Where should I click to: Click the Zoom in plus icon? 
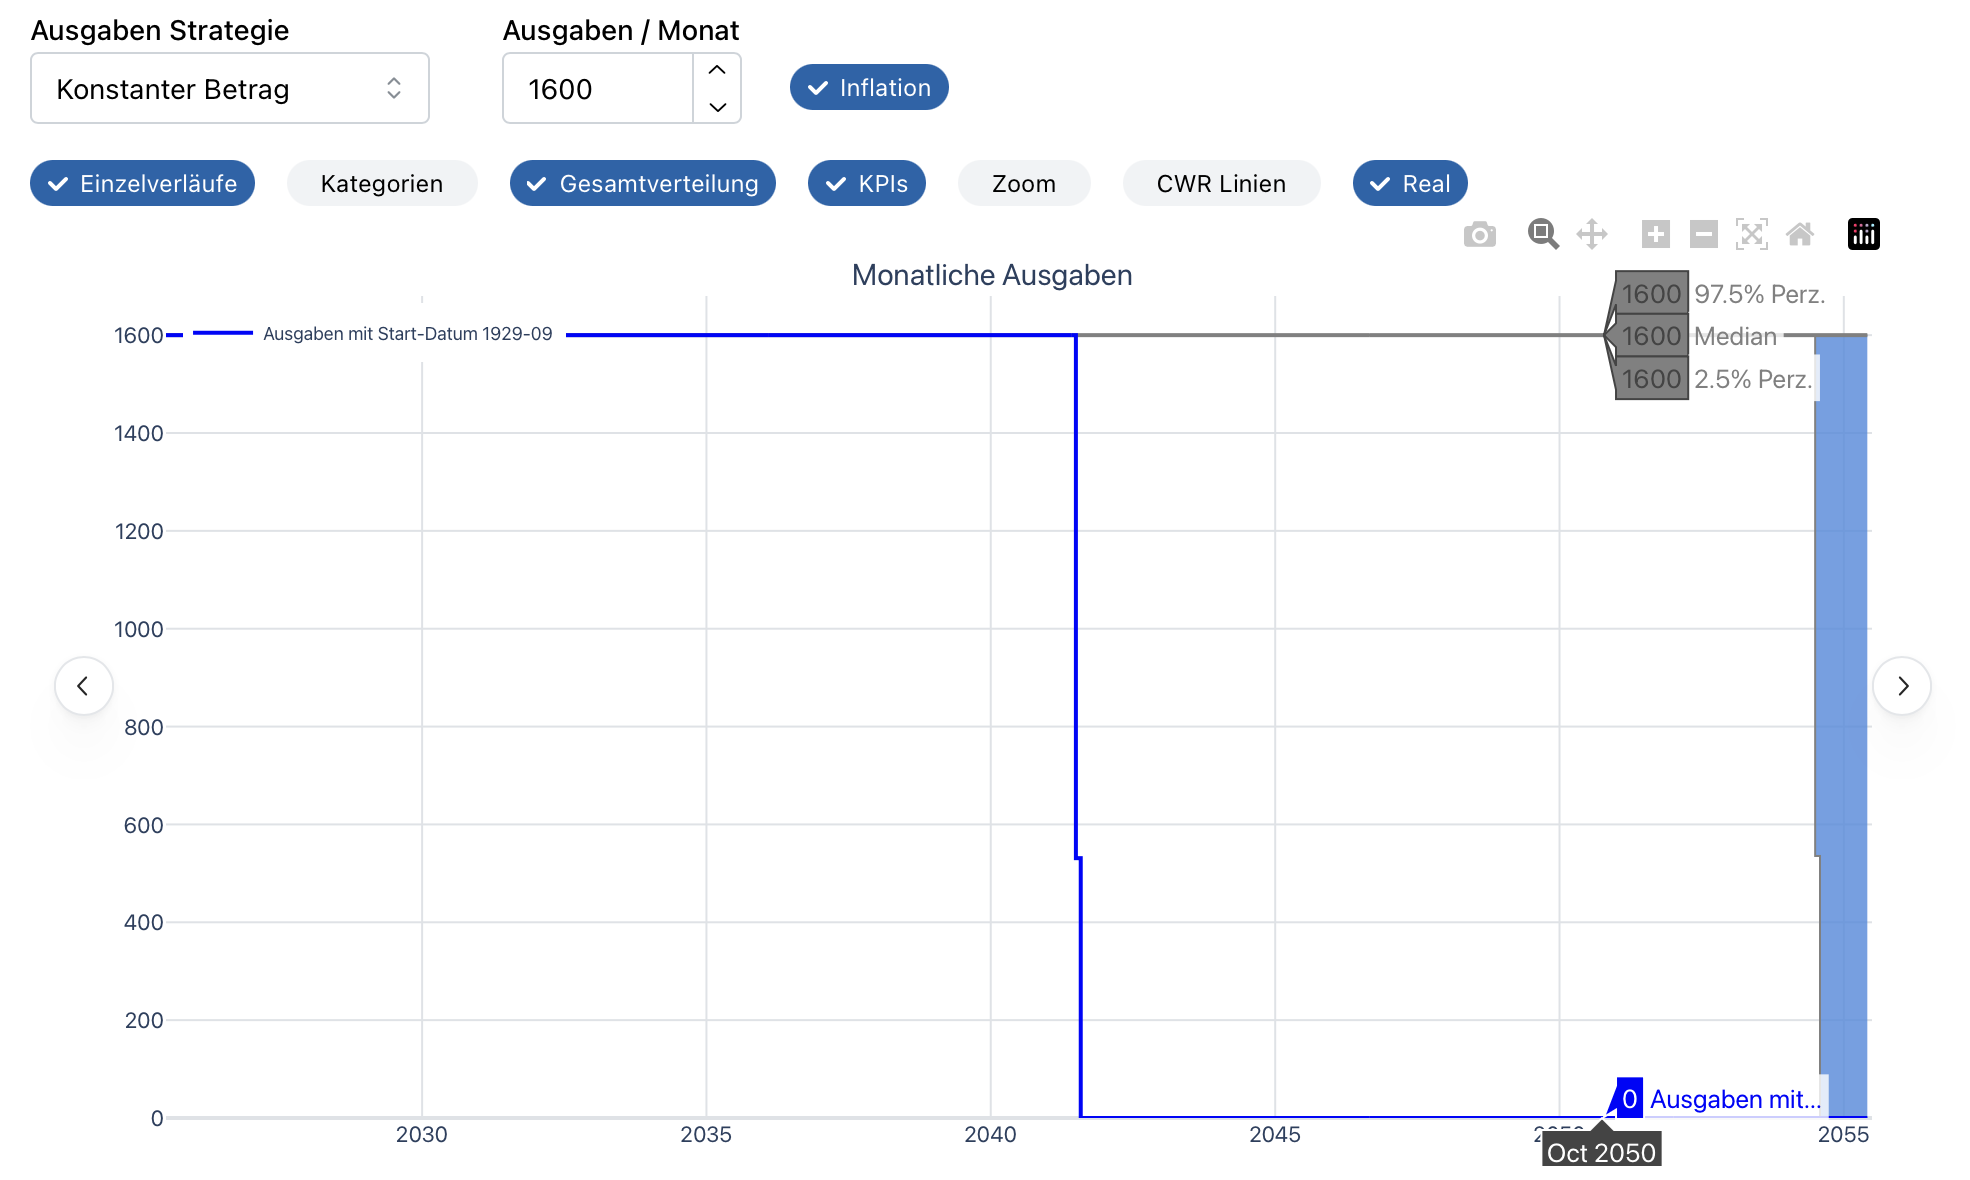point(1655,234)
